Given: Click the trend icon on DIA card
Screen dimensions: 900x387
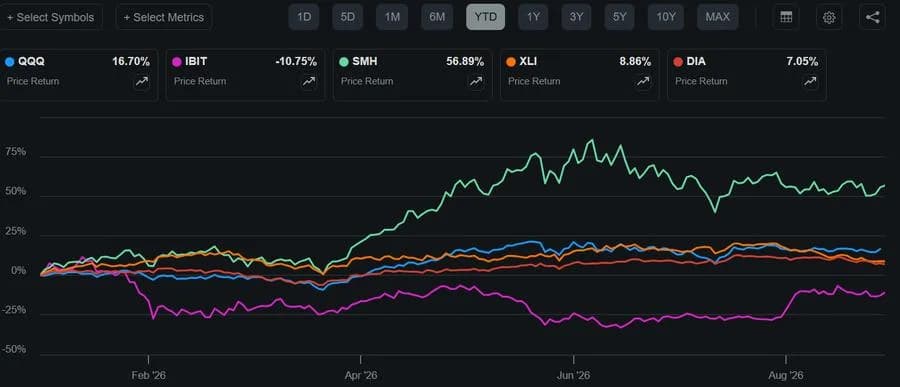Looking at the screenshot, I should tap(810, 82).
